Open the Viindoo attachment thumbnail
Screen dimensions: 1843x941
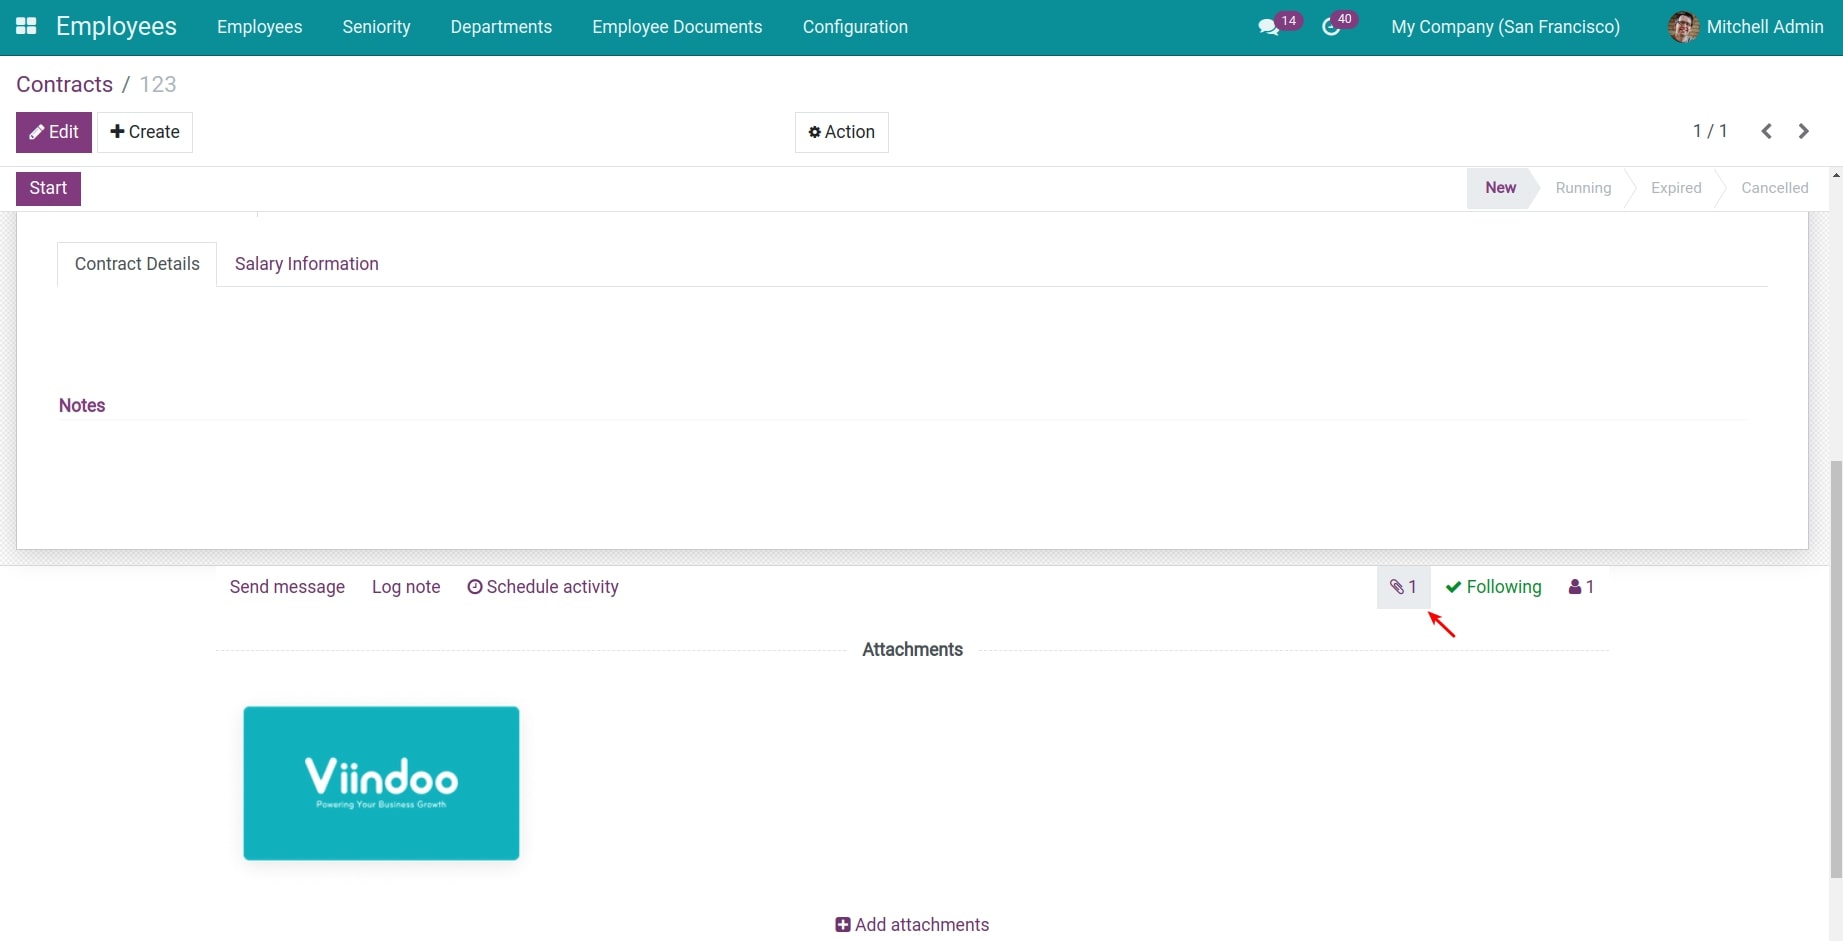pyautogui.click(x=381, y=783)
